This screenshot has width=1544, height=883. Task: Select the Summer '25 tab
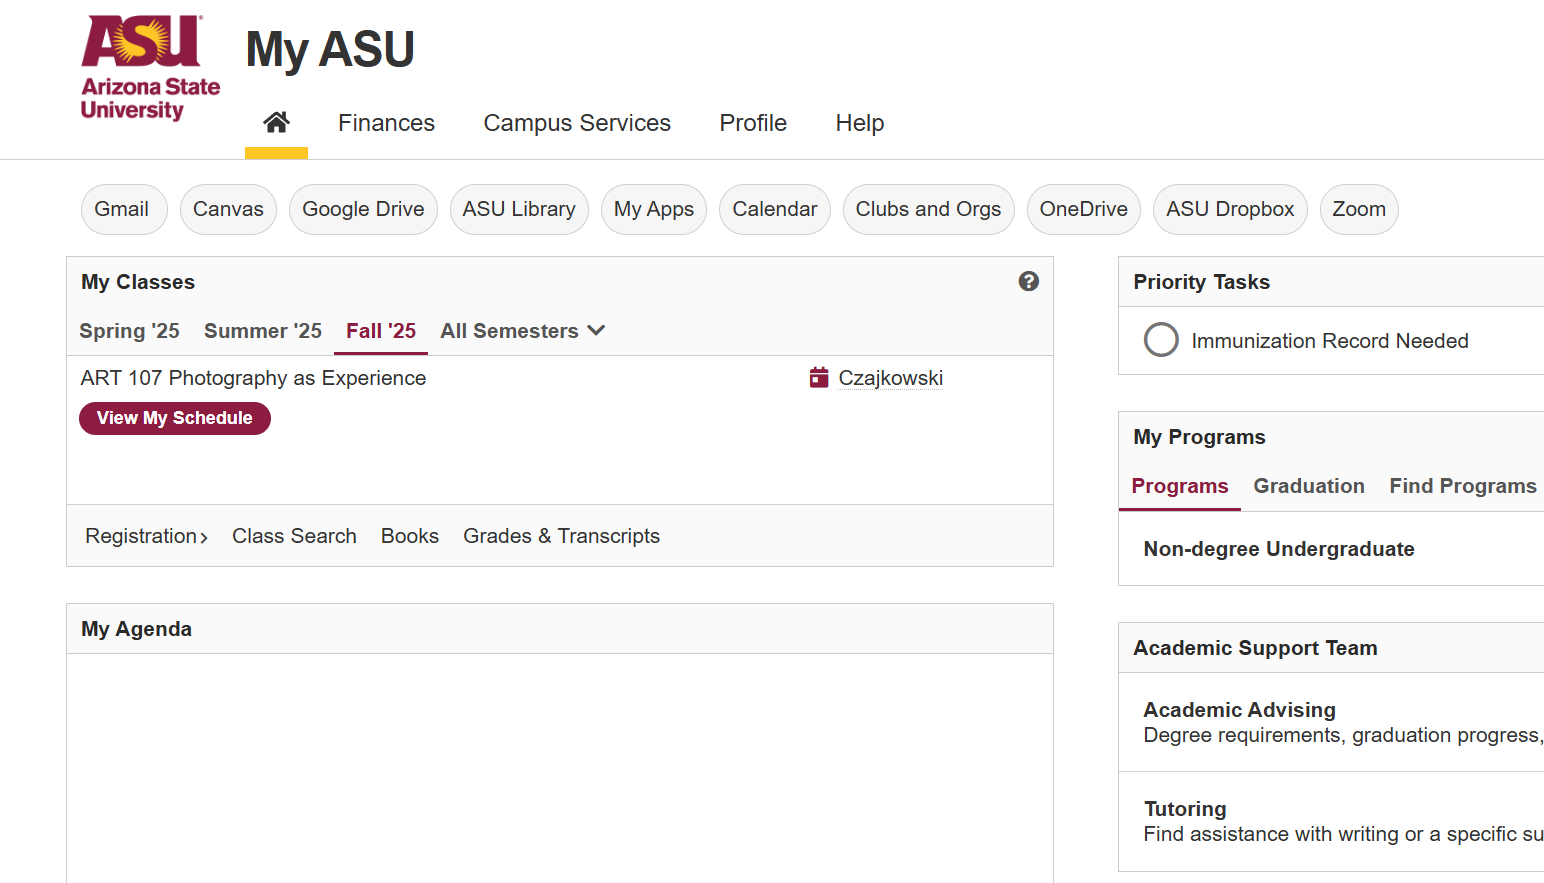pos(263,331)
